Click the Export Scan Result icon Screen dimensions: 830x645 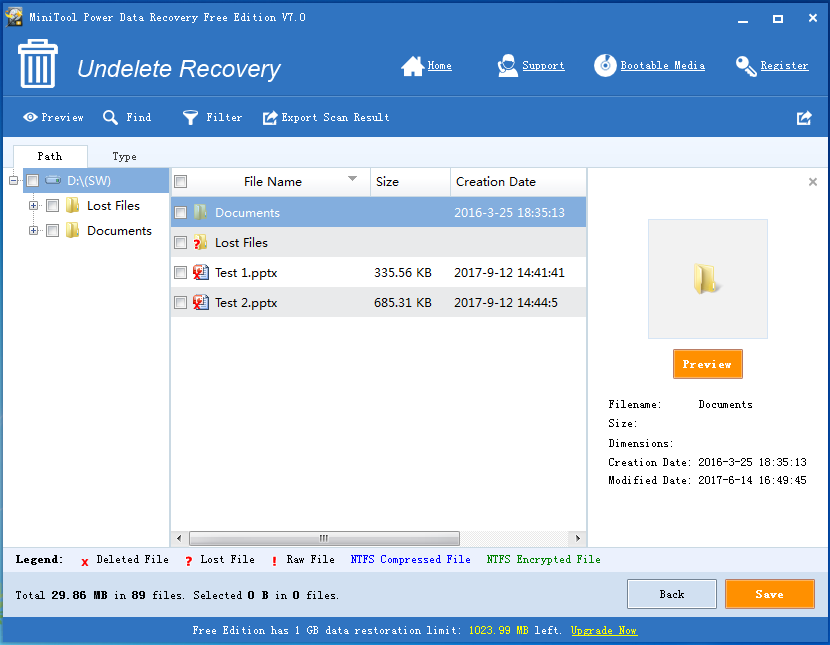click(x=270, y=117)
